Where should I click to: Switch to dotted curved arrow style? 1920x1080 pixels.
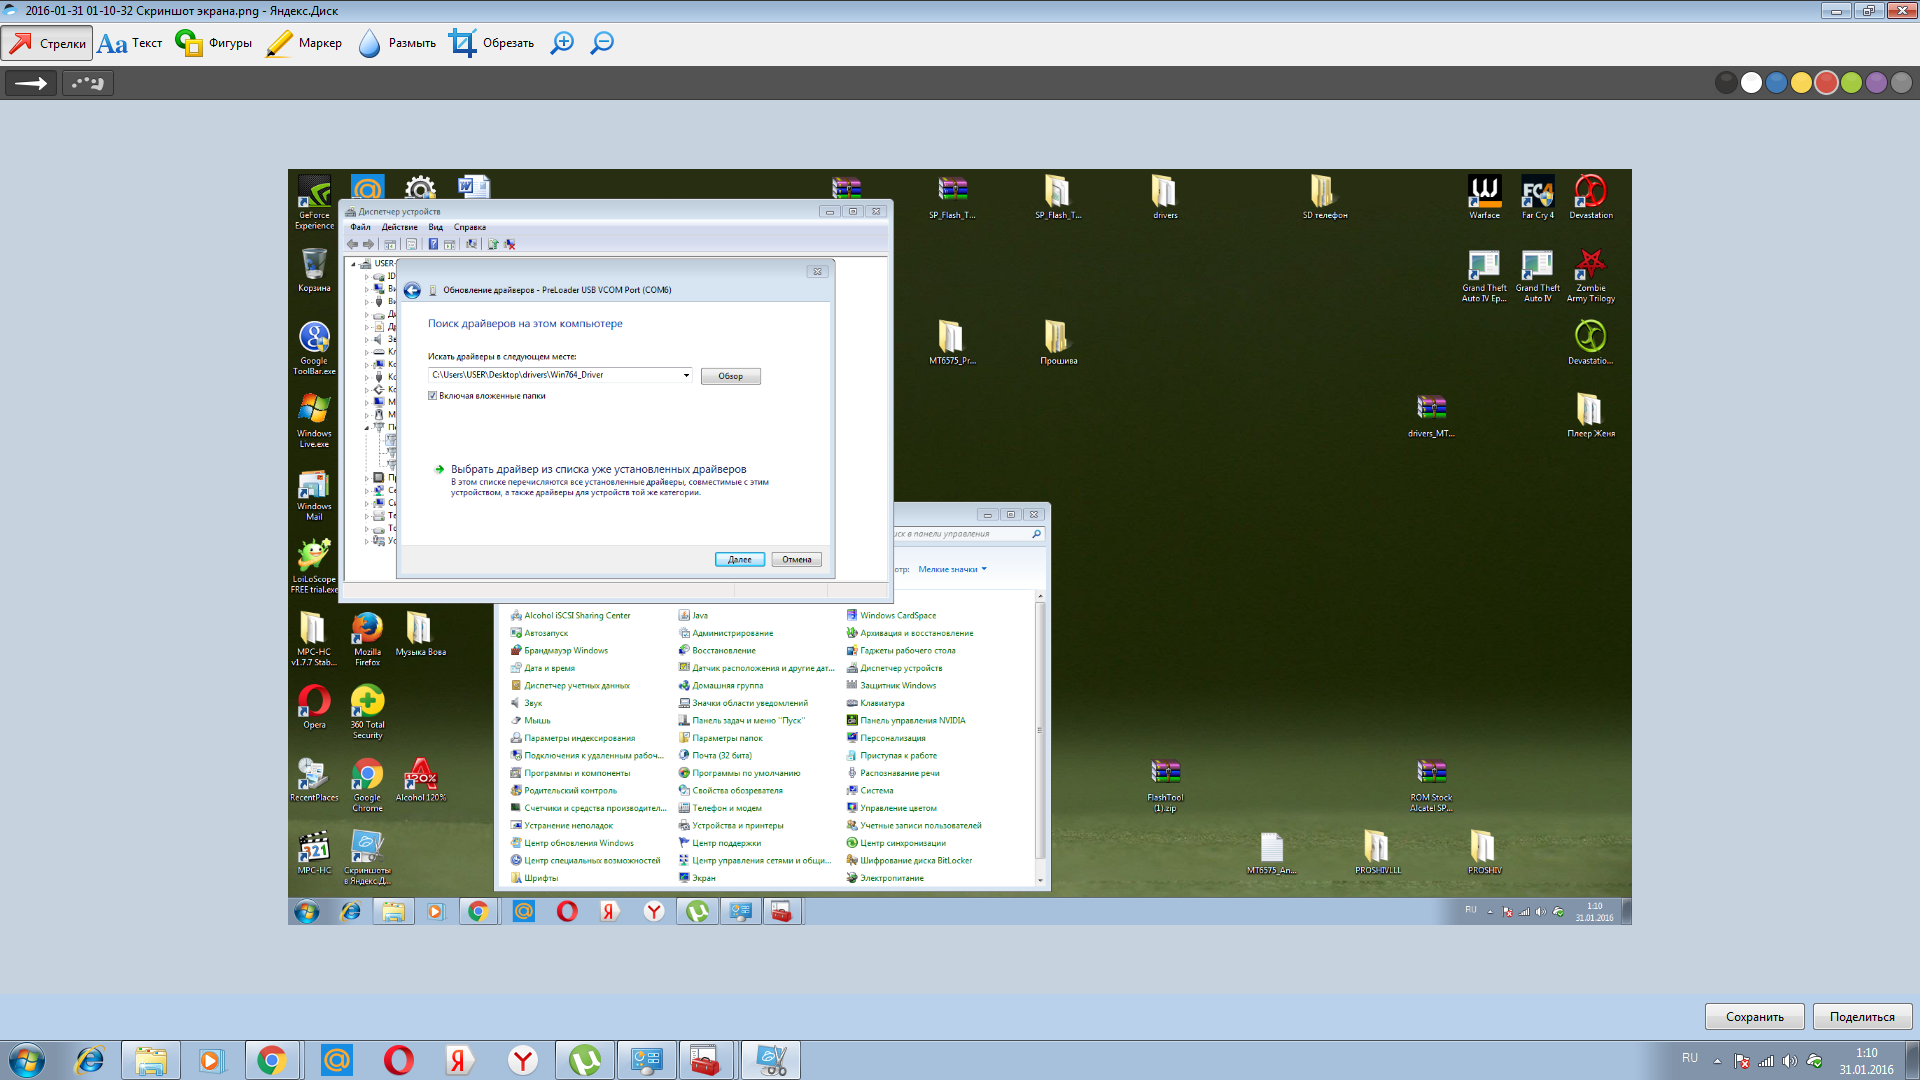click(x=88, y=83)
